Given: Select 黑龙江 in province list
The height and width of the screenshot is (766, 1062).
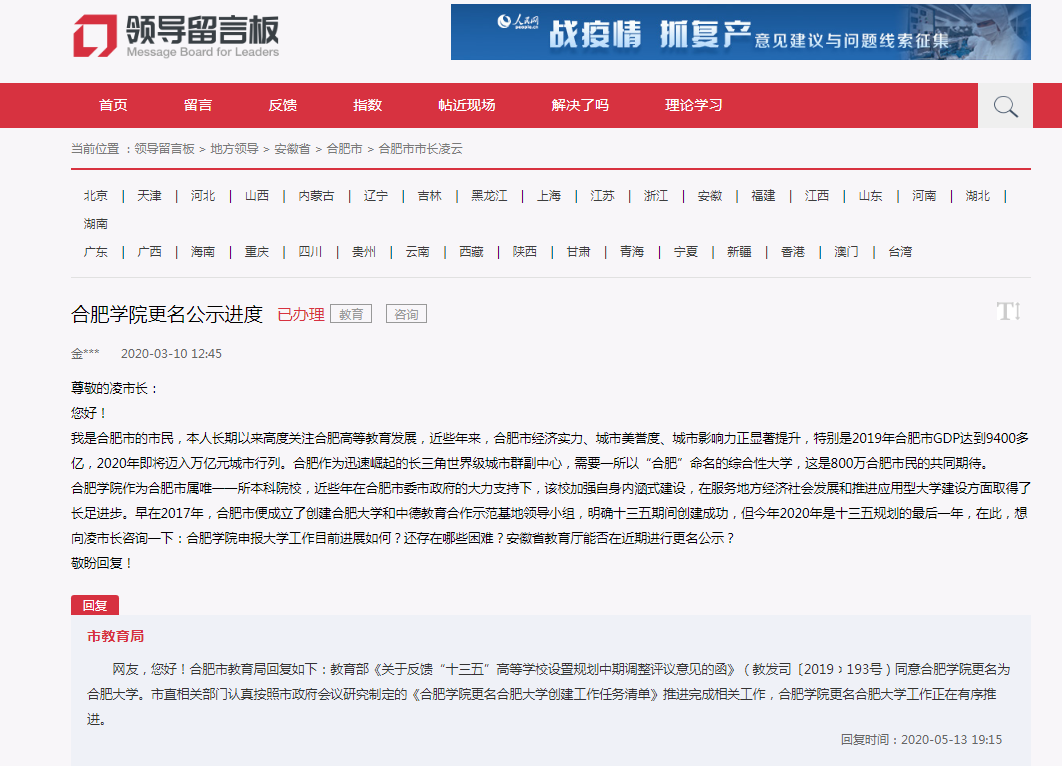Looking at the screenshot, I should click(x=489, y=196).
